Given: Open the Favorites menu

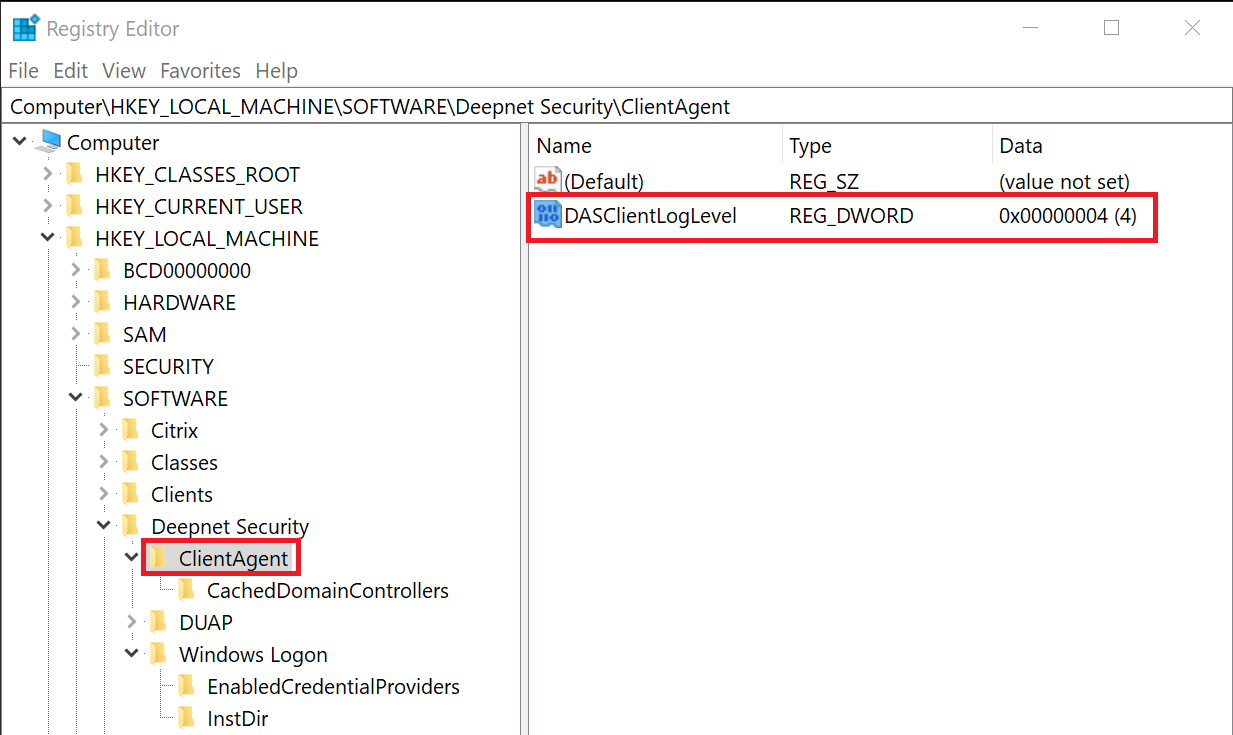Looking at the screenshot, I should pos(200,71).
